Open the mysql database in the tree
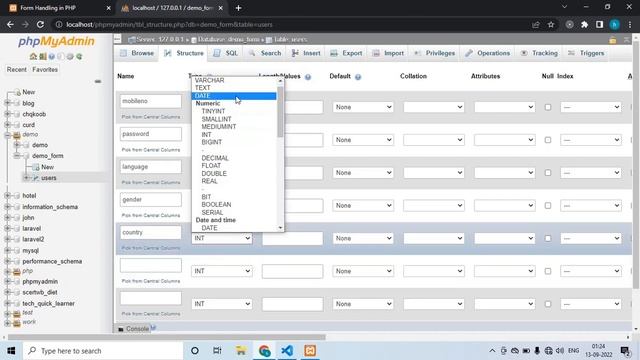Screen dimensions: 640x360 click(31, 251)
